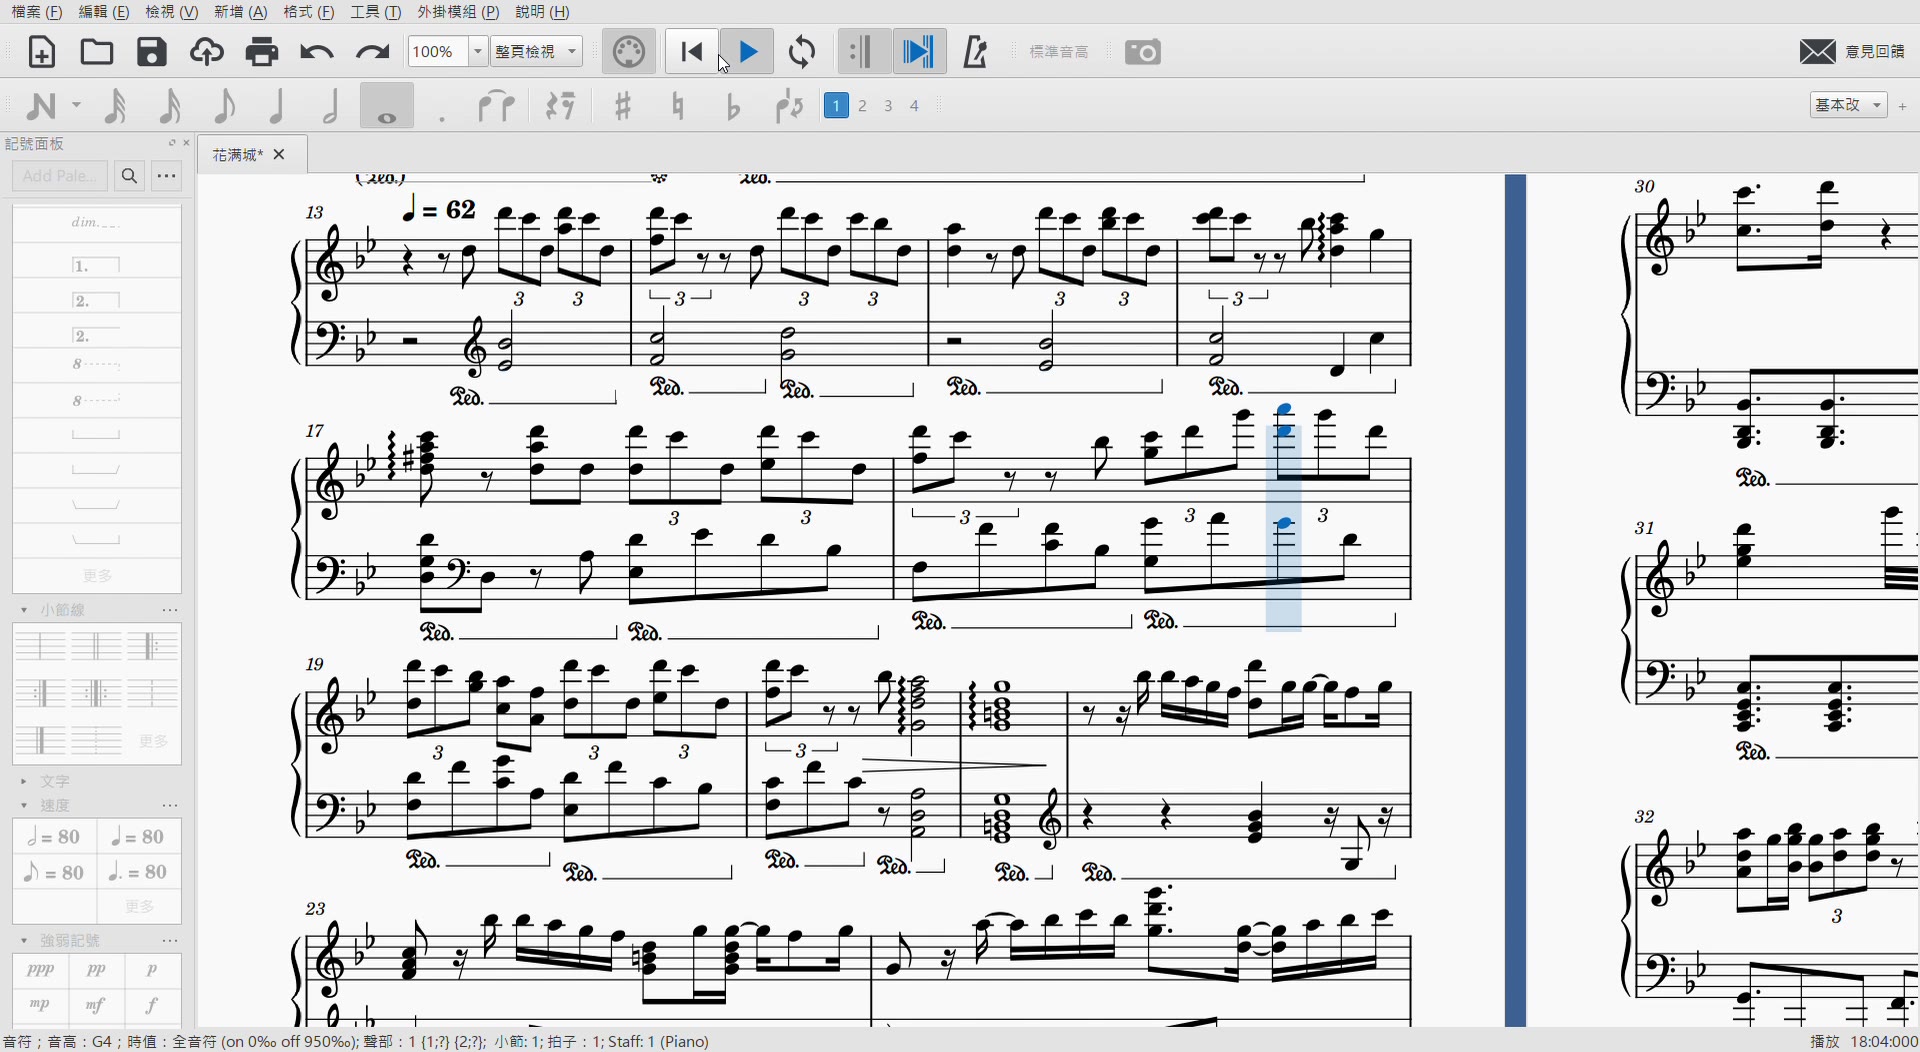Viewport: 1920px width, 1052px height.
Task: Start playback with the Play button
Action: [x=747, y=52]
